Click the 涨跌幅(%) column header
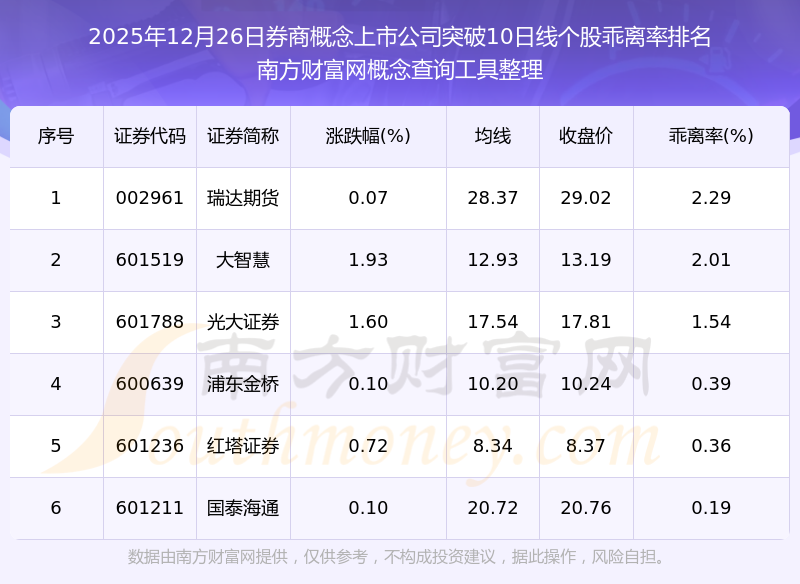The height and width of the screenshot is (584, 800). (368, 136)
